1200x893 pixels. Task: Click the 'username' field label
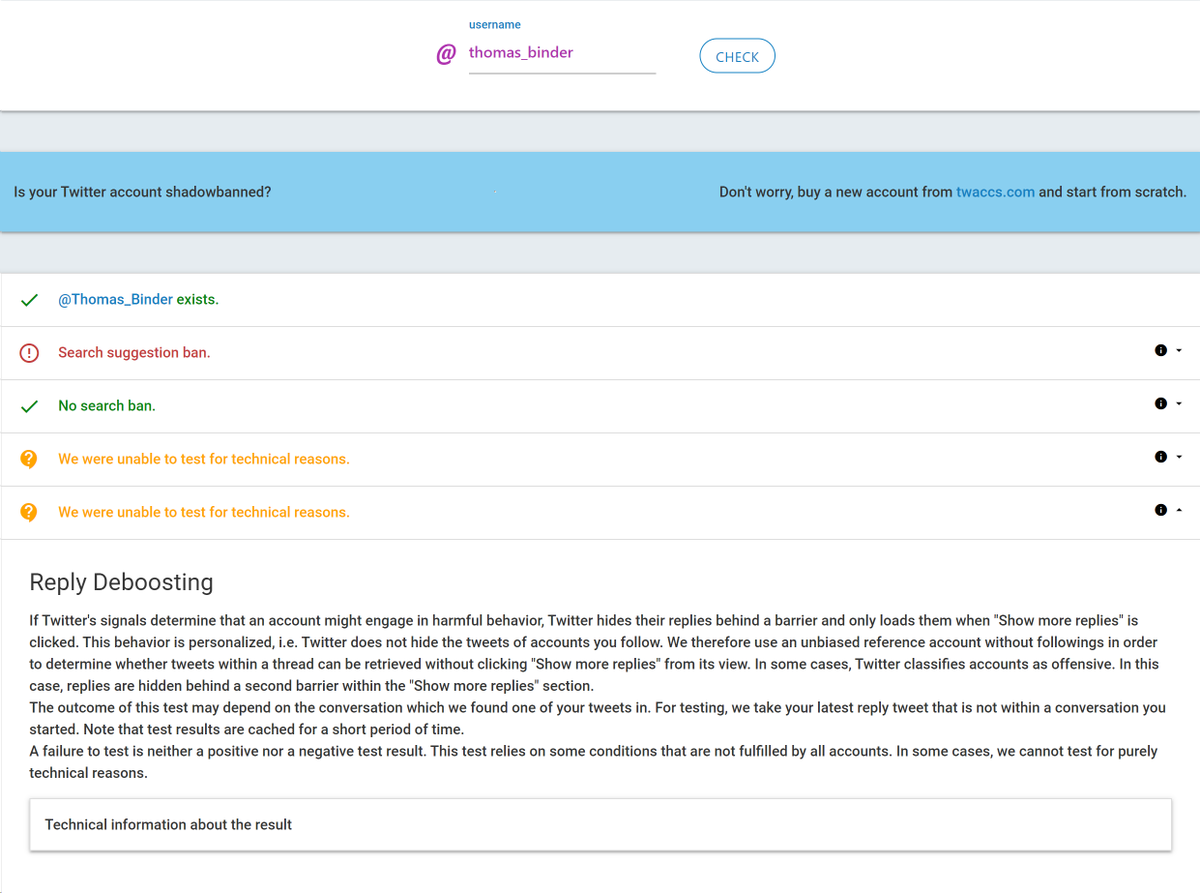click(x=495, y=24)
